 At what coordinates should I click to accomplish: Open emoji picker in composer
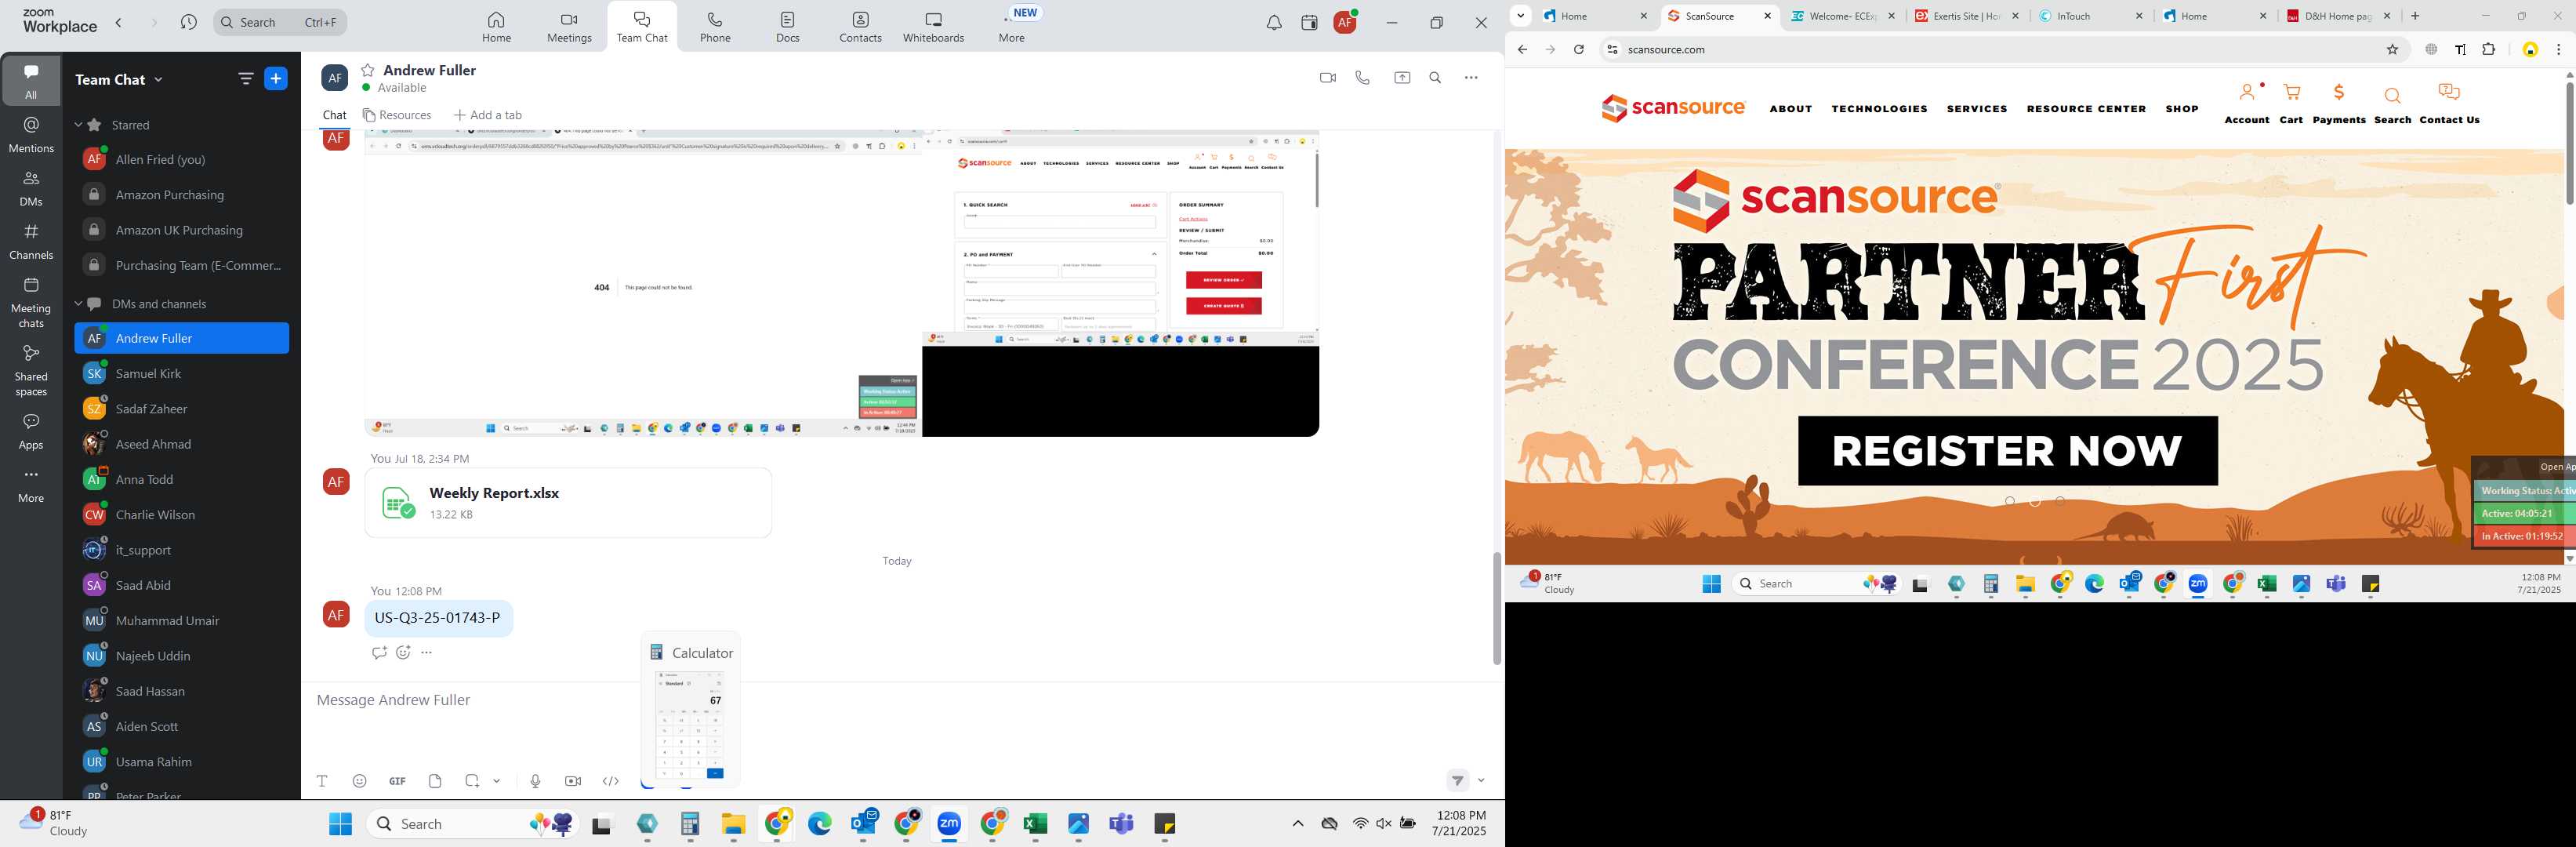click(360, 781)
